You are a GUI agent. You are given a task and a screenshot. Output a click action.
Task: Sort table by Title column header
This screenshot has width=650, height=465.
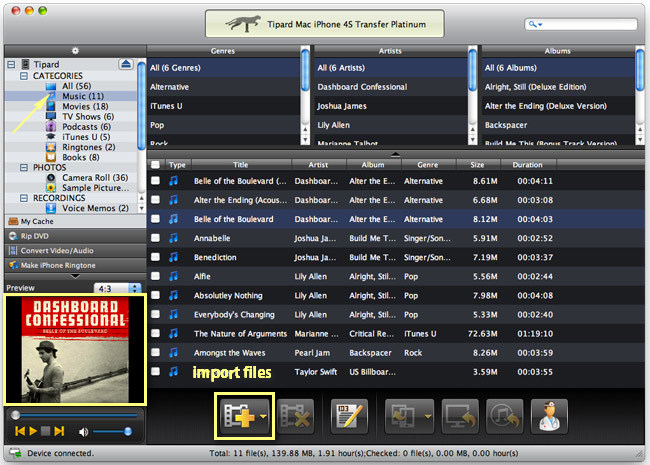pyautogui.click(x=241, y=165)
